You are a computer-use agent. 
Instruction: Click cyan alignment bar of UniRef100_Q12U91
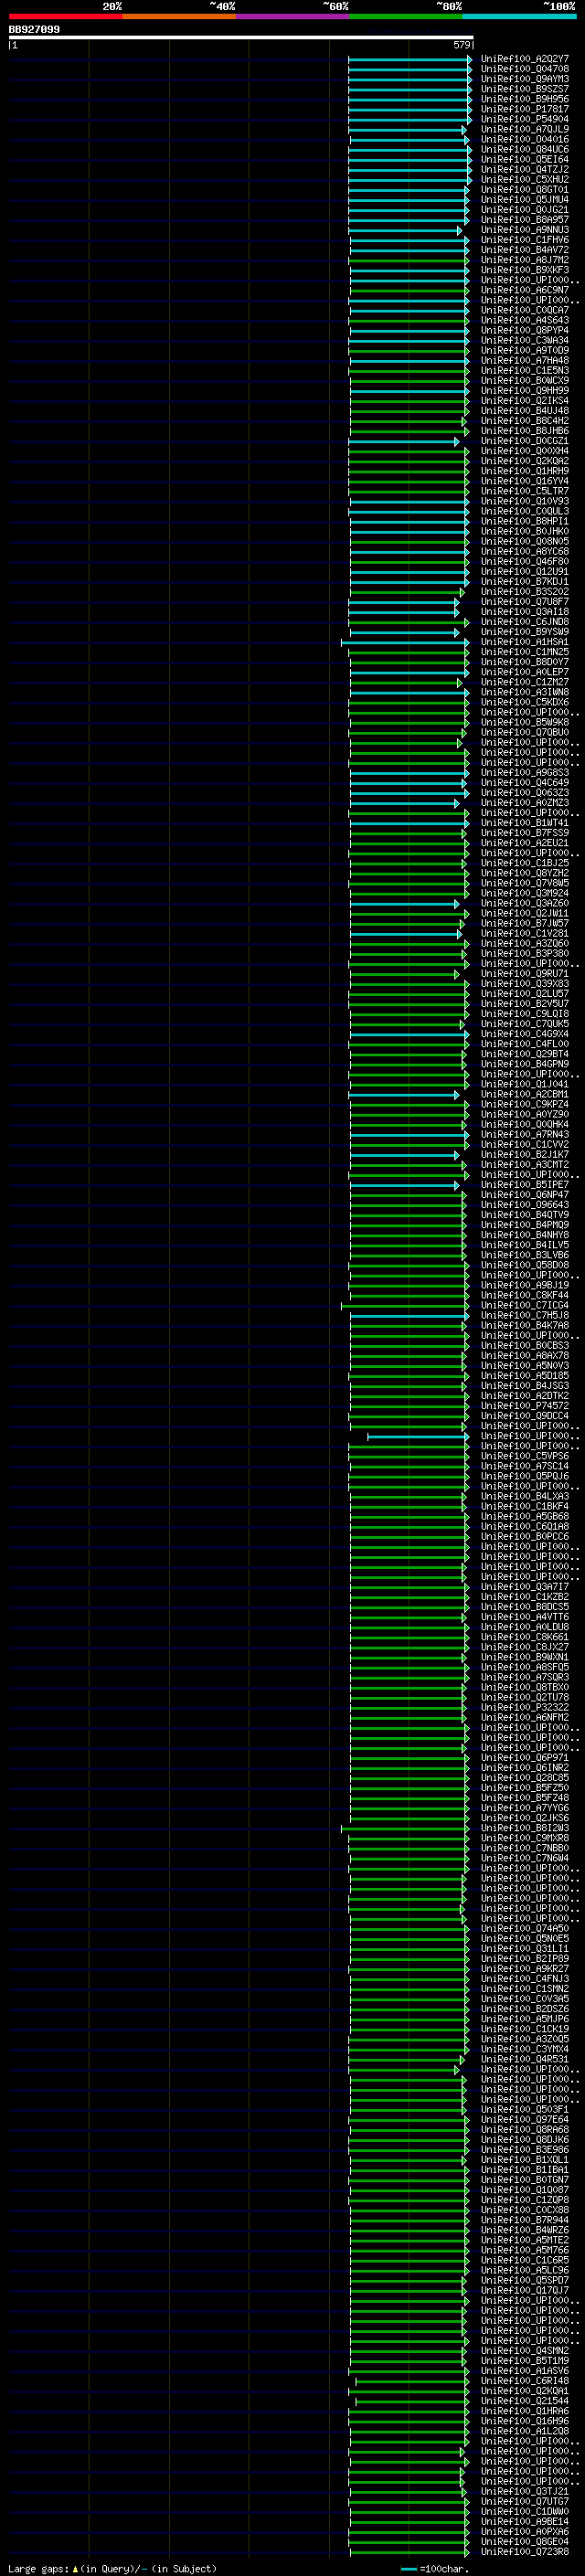(410, 571)
